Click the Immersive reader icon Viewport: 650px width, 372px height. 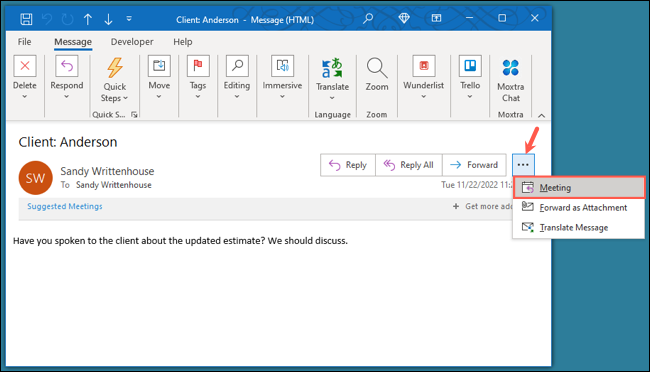282,66
